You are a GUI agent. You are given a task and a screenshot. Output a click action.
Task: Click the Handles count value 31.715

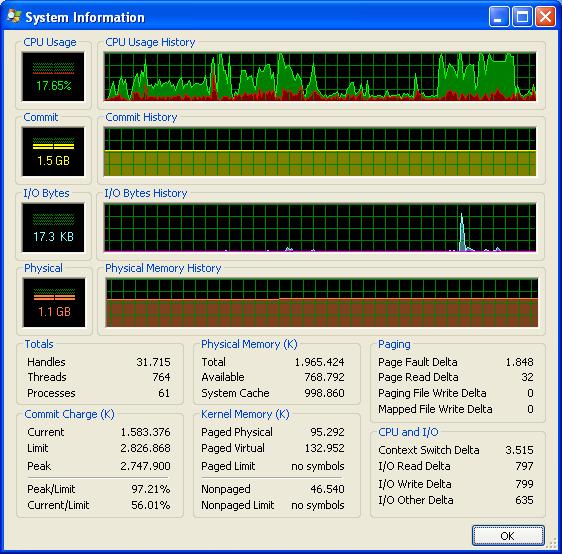pyautogui.click(x=153, y=362)
